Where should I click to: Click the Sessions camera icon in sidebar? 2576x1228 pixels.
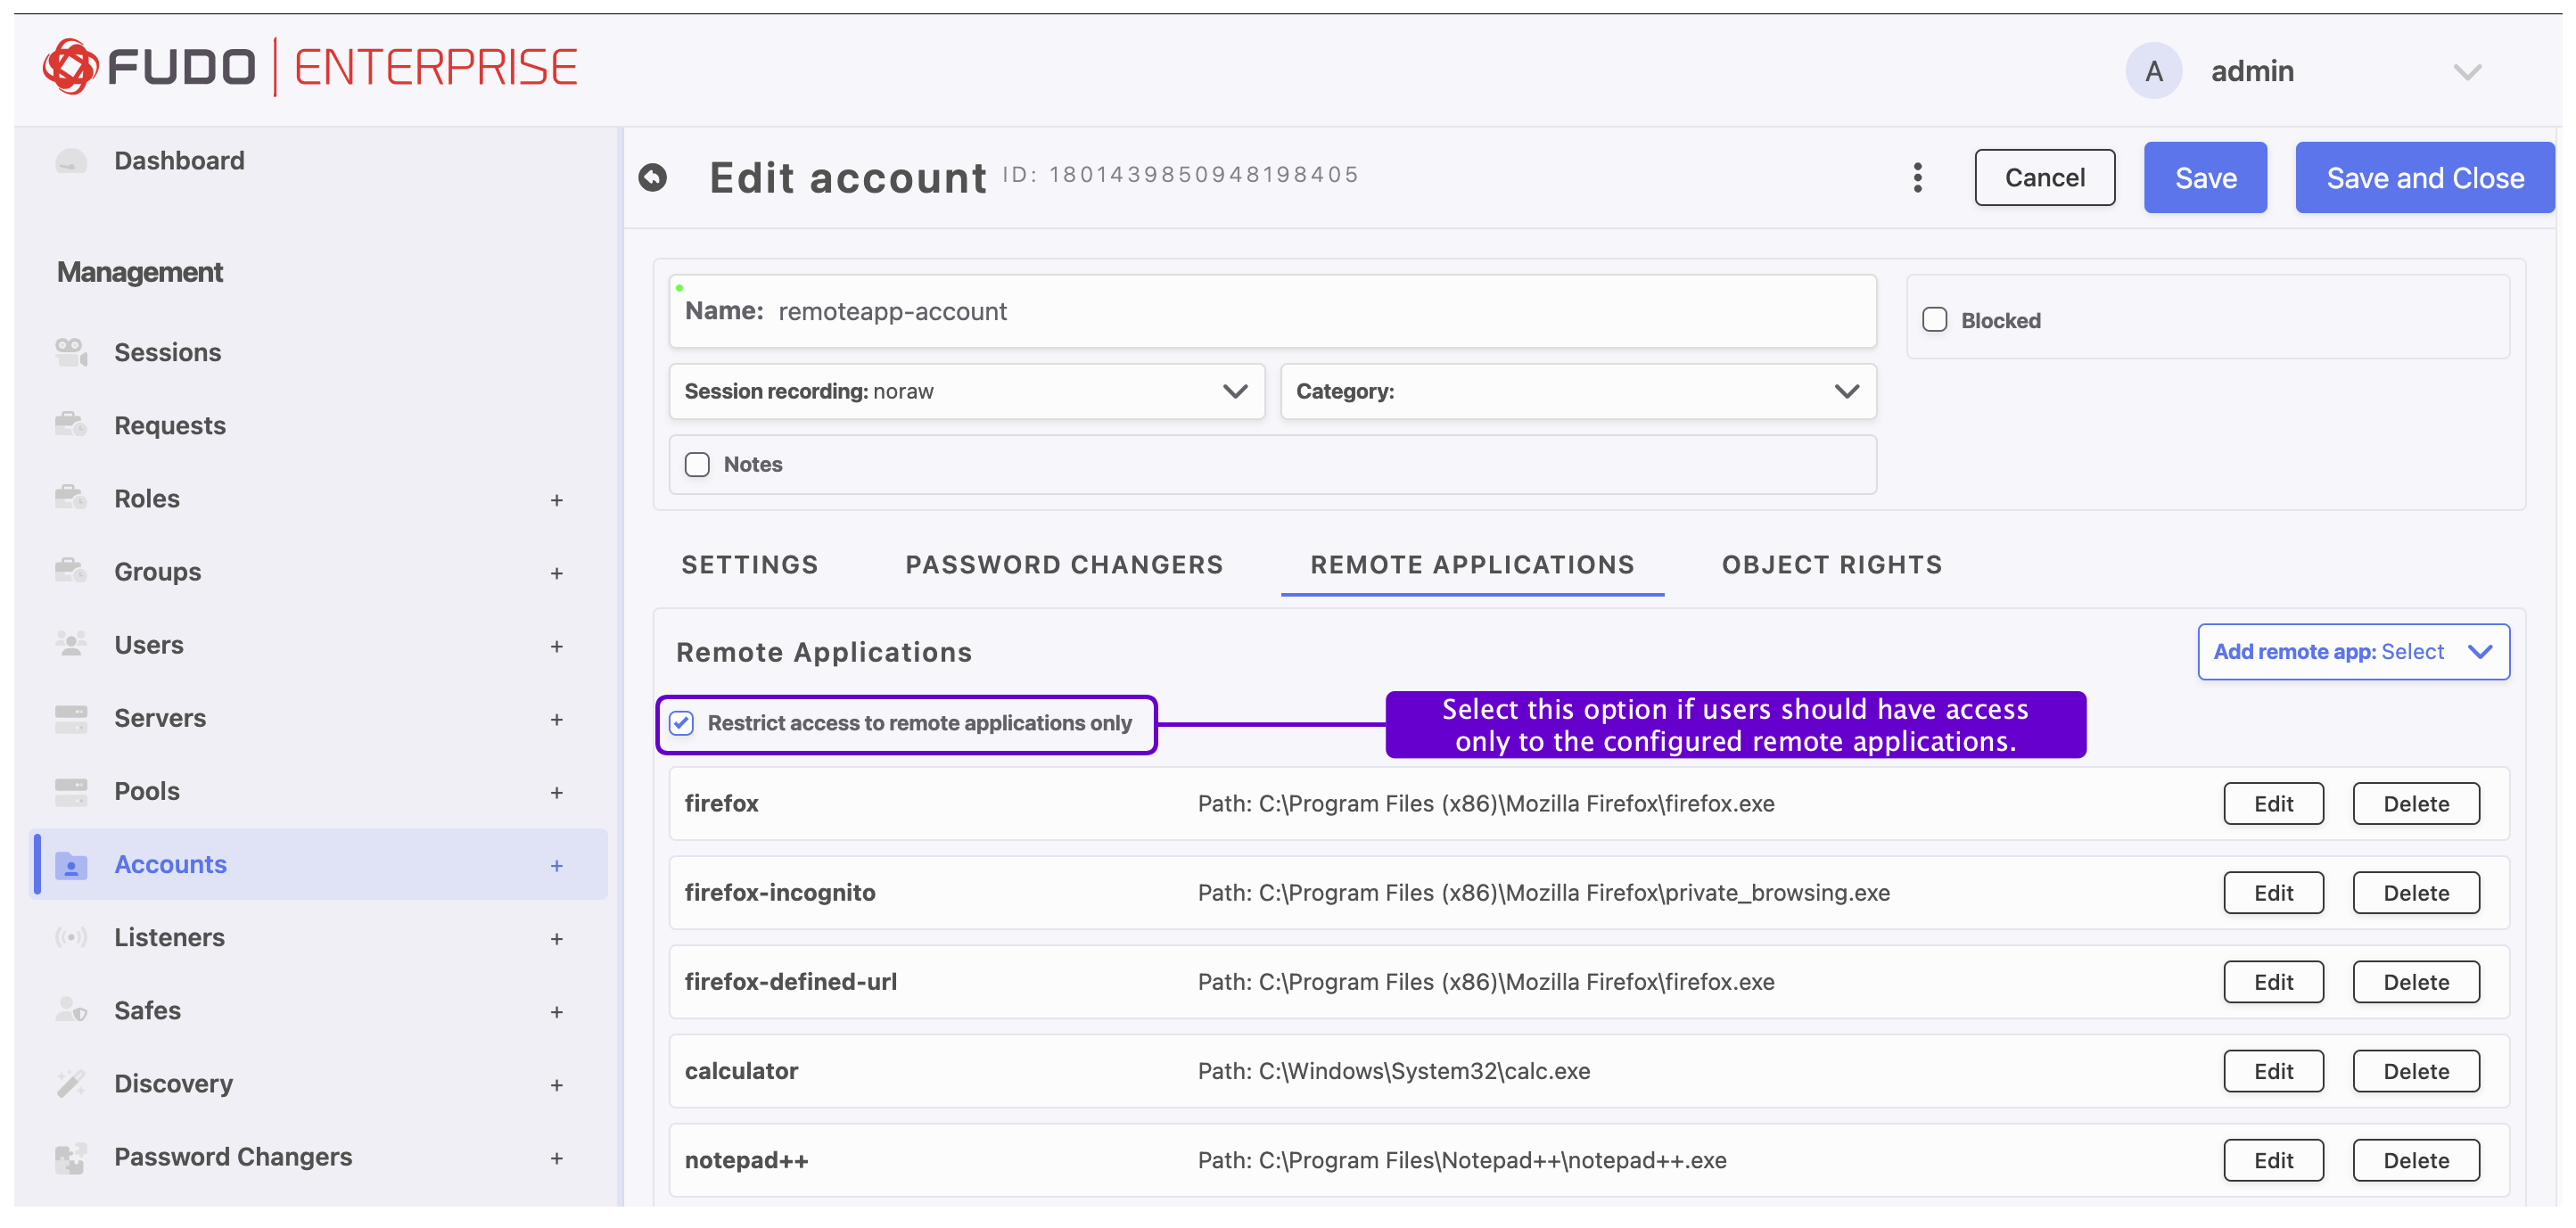tap(70, 352)
